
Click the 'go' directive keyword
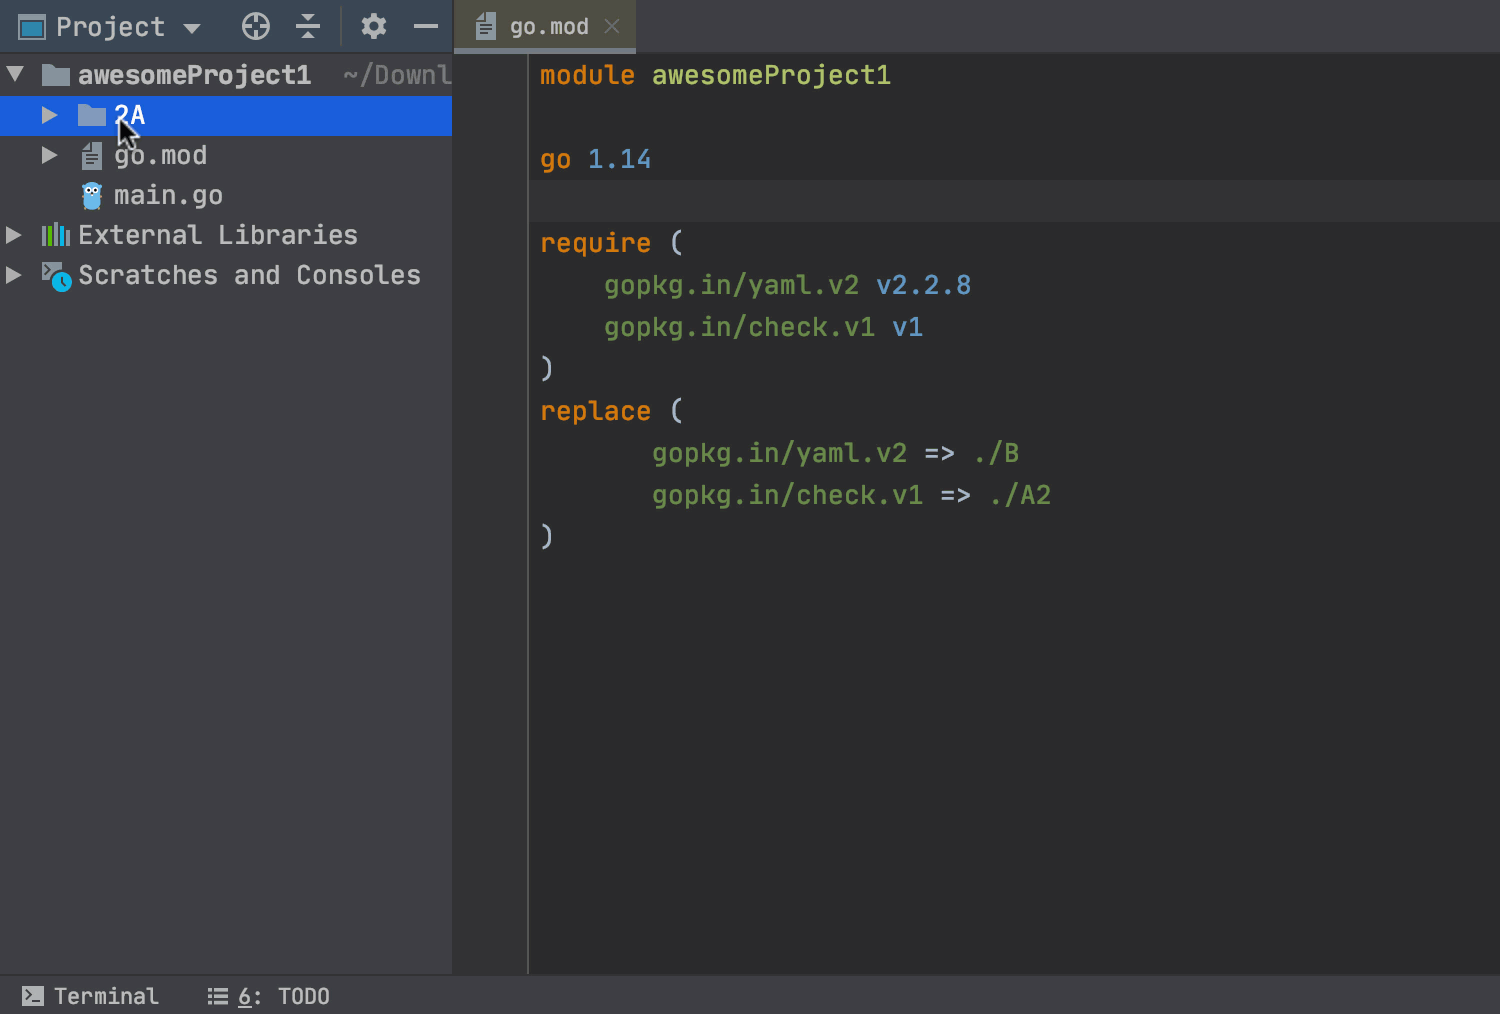[x=555, y=160]
